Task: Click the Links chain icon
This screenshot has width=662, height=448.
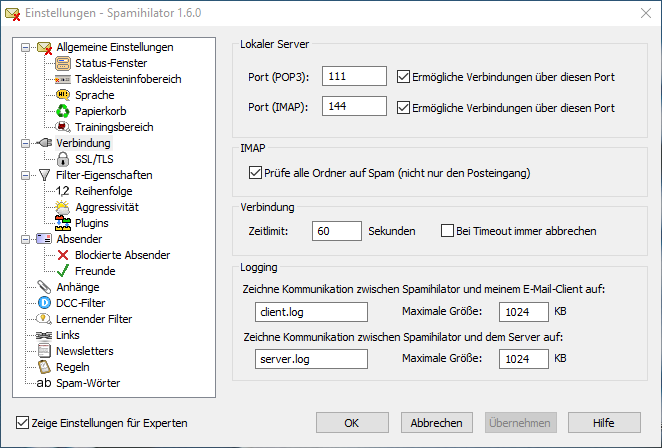Action: [x=44, y=335]
